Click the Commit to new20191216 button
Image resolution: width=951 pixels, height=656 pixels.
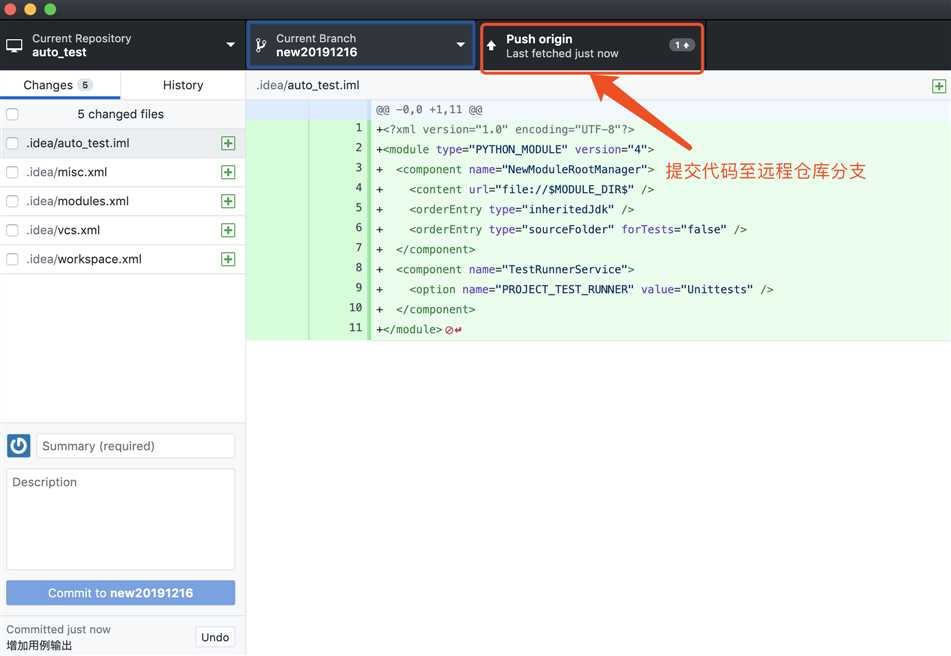point(121,593)
